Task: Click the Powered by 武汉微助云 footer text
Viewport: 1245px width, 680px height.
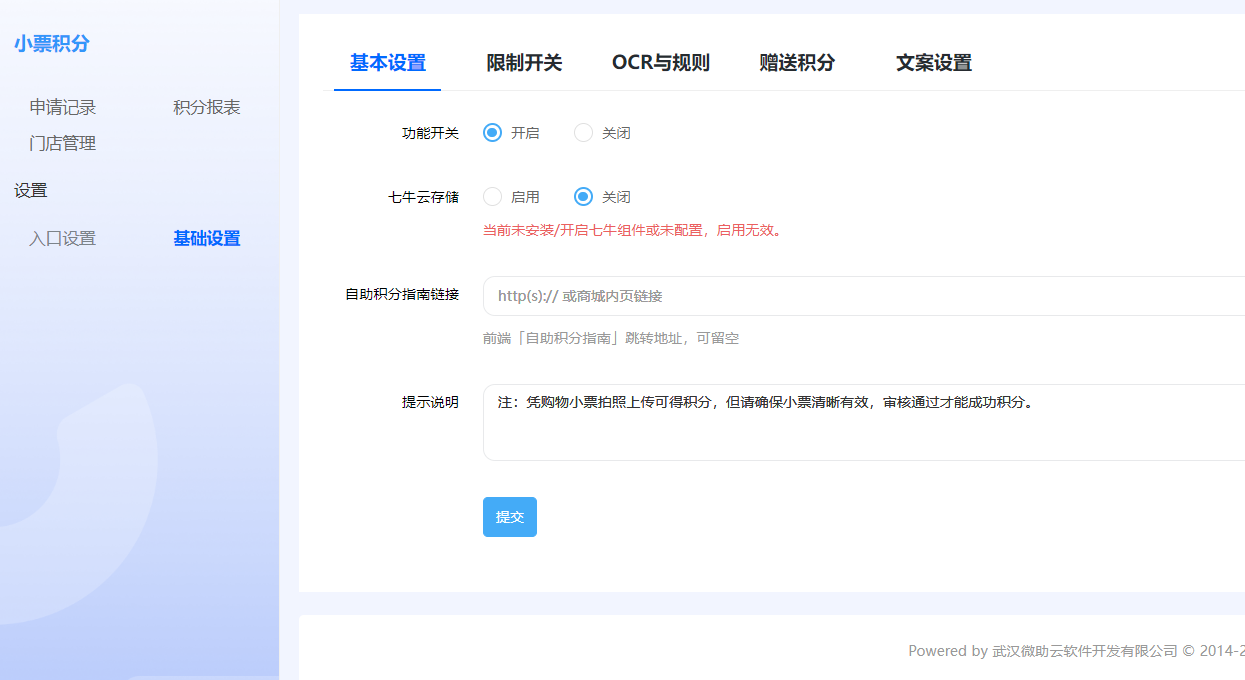Action: [1076, 651]
